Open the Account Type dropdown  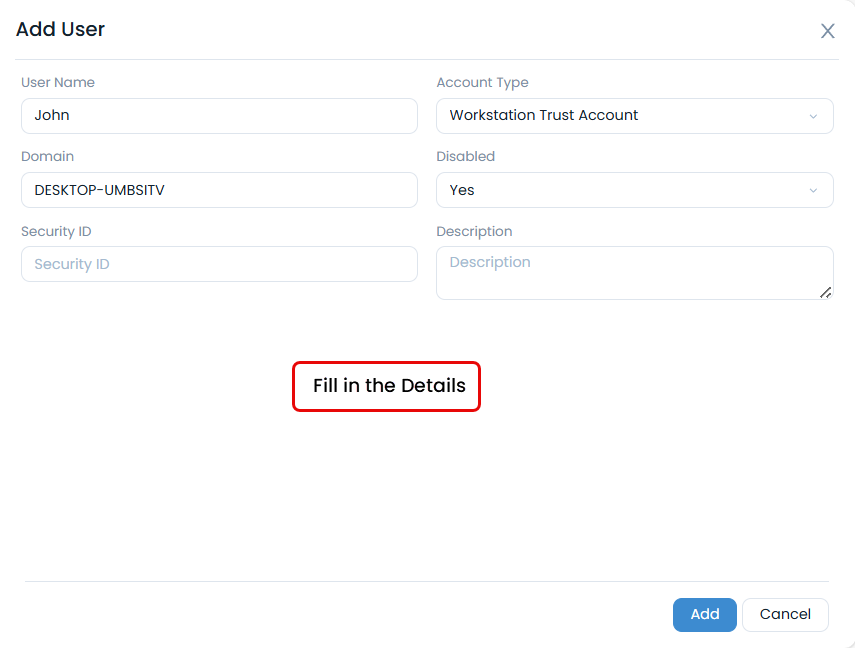pyautogui.click(x=634, y=116)
